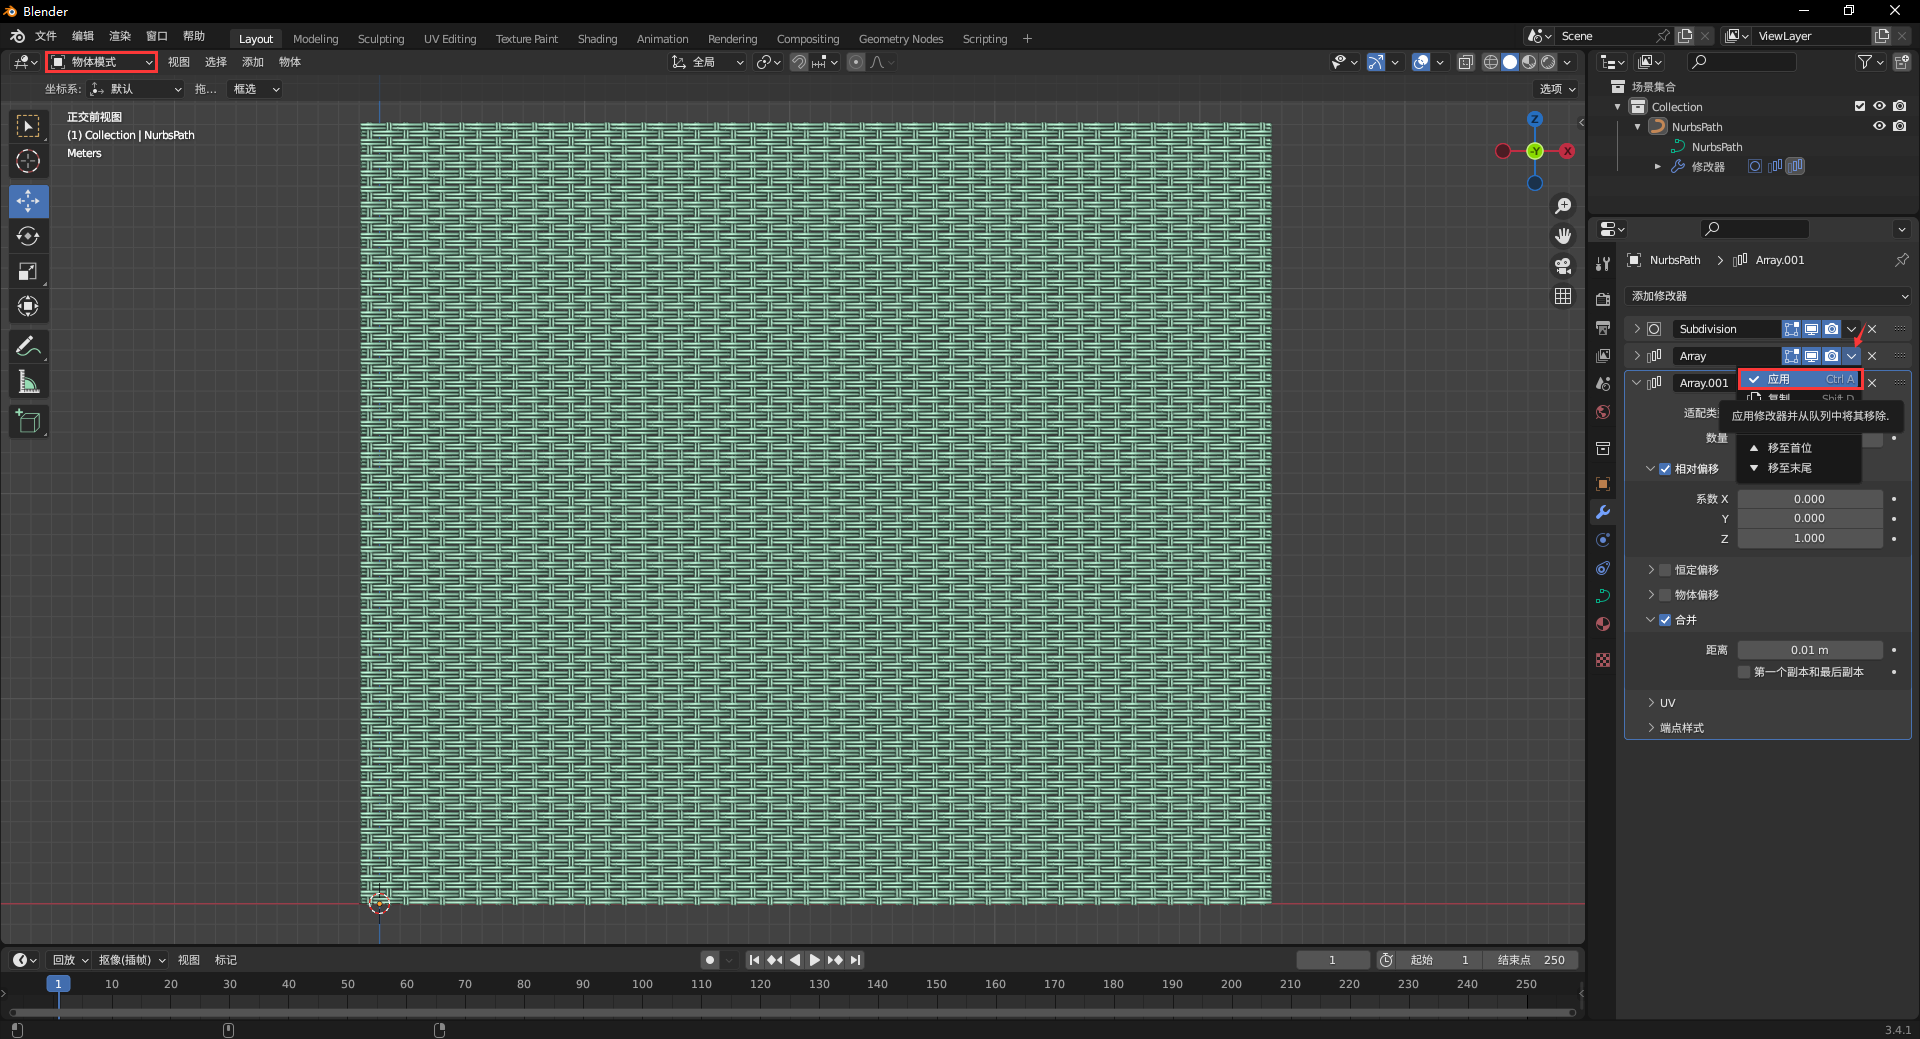
Task: Click the pan view hand icon
Action: (1563, 236)
